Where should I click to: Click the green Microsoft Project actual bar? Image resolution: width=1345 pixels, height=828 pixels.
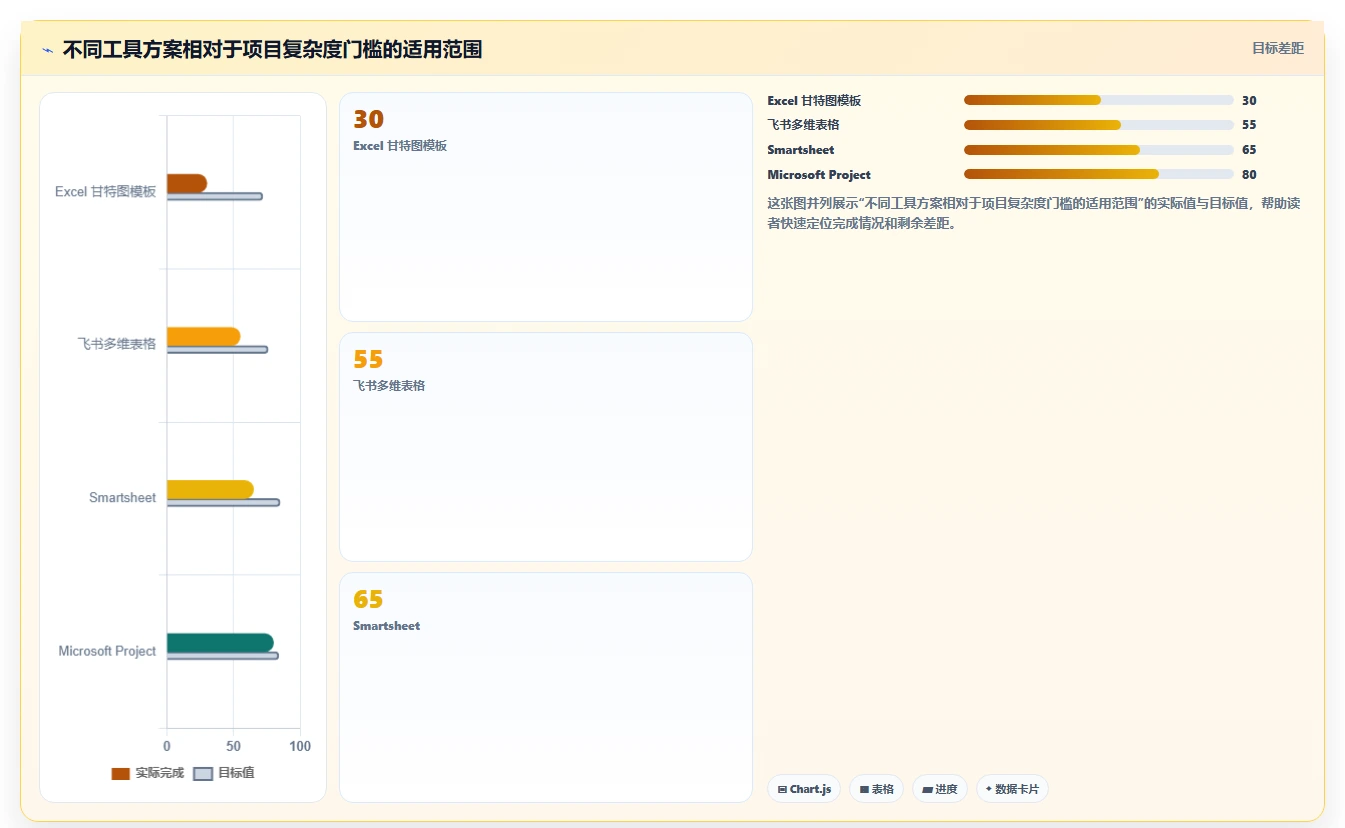[x=220, y=642]
